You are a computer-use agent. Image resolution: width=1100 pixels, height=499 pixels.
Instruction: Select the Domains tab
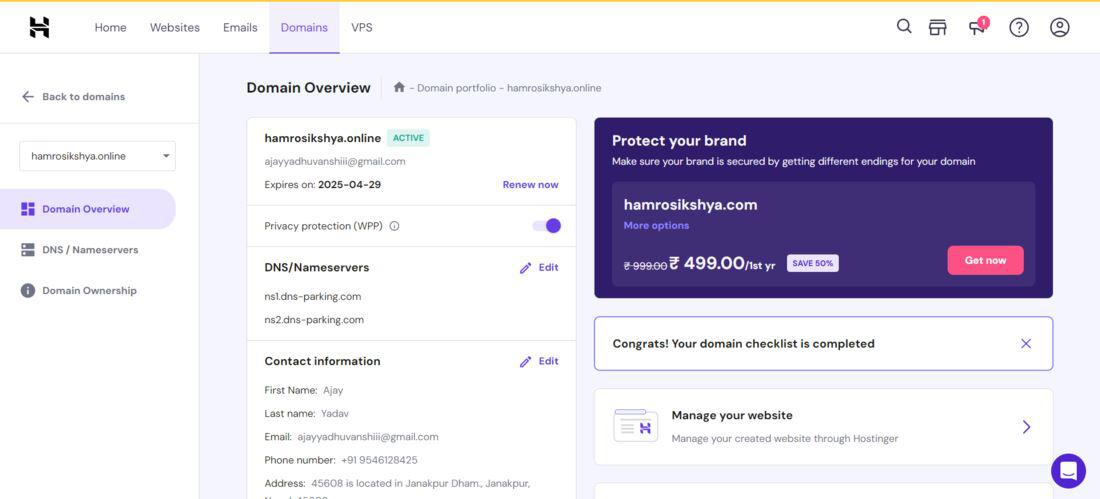304,27
